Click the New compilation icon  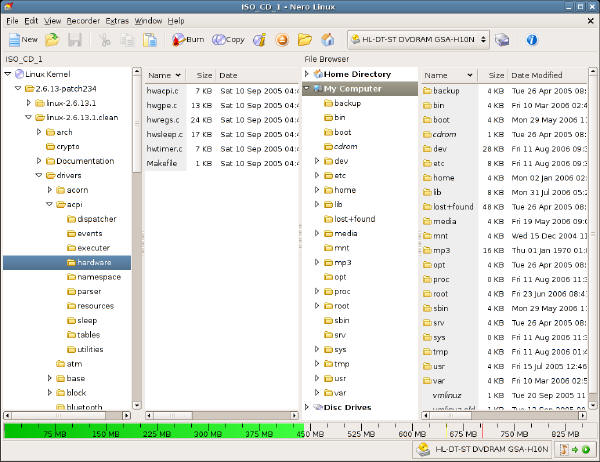point(23,40)
